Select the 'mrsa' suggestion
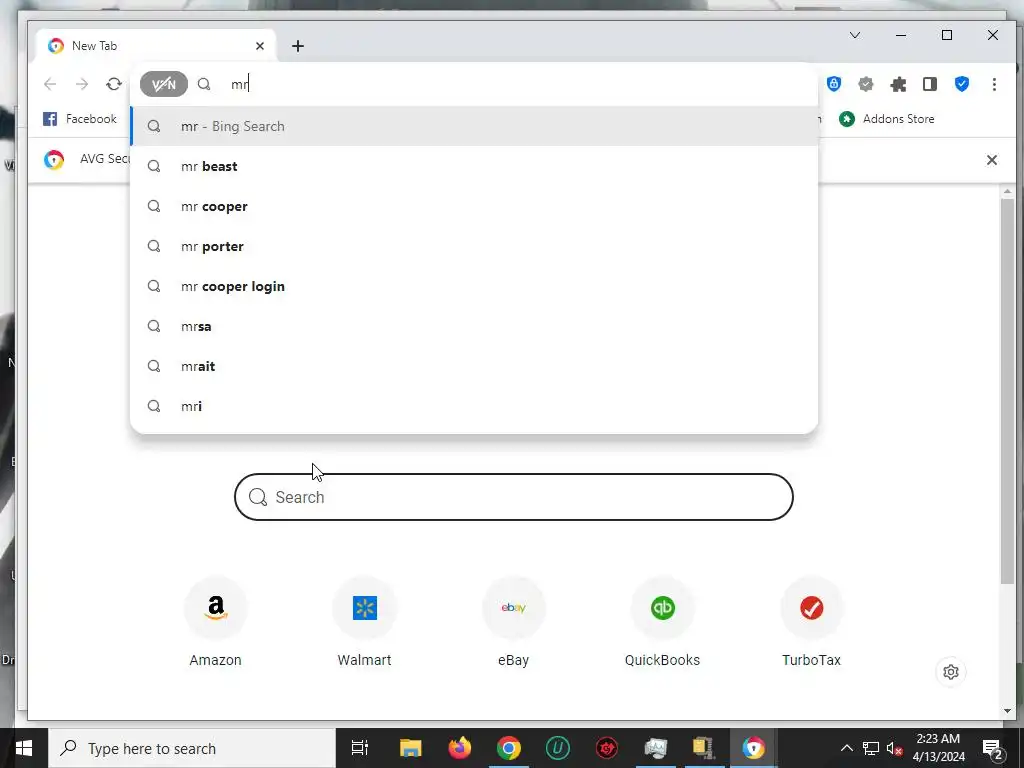The height and width of the screenshot is (768, 1024). (474, 326)
